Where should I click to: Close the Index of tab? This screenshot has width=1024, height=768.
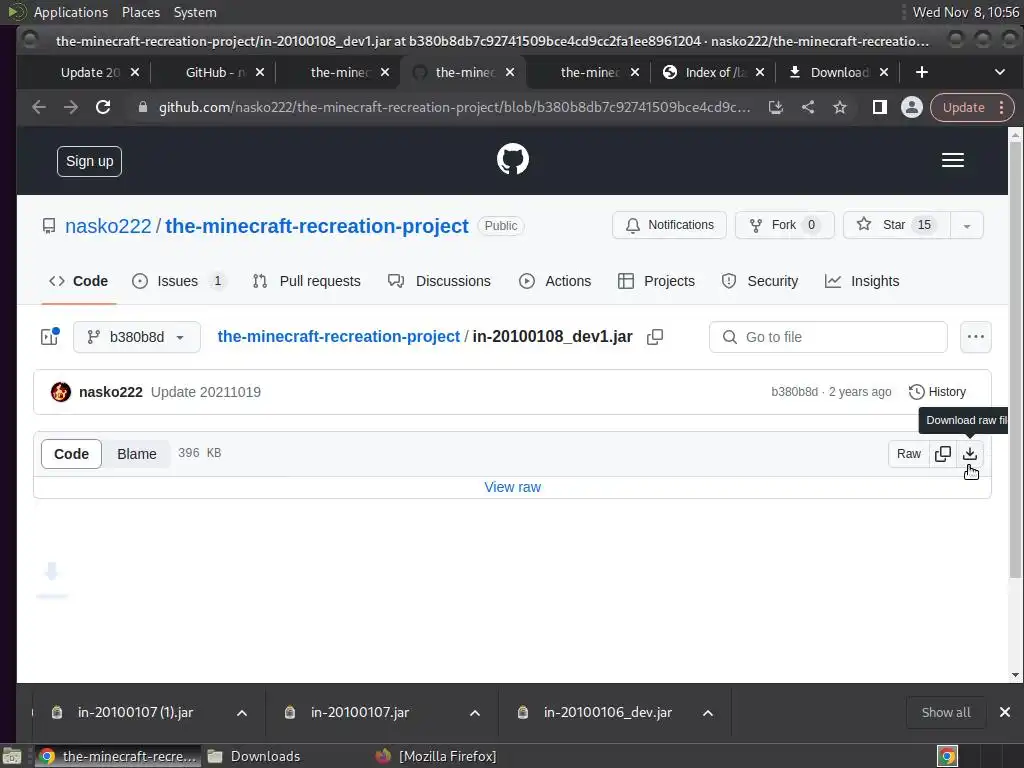coord(760,72)
